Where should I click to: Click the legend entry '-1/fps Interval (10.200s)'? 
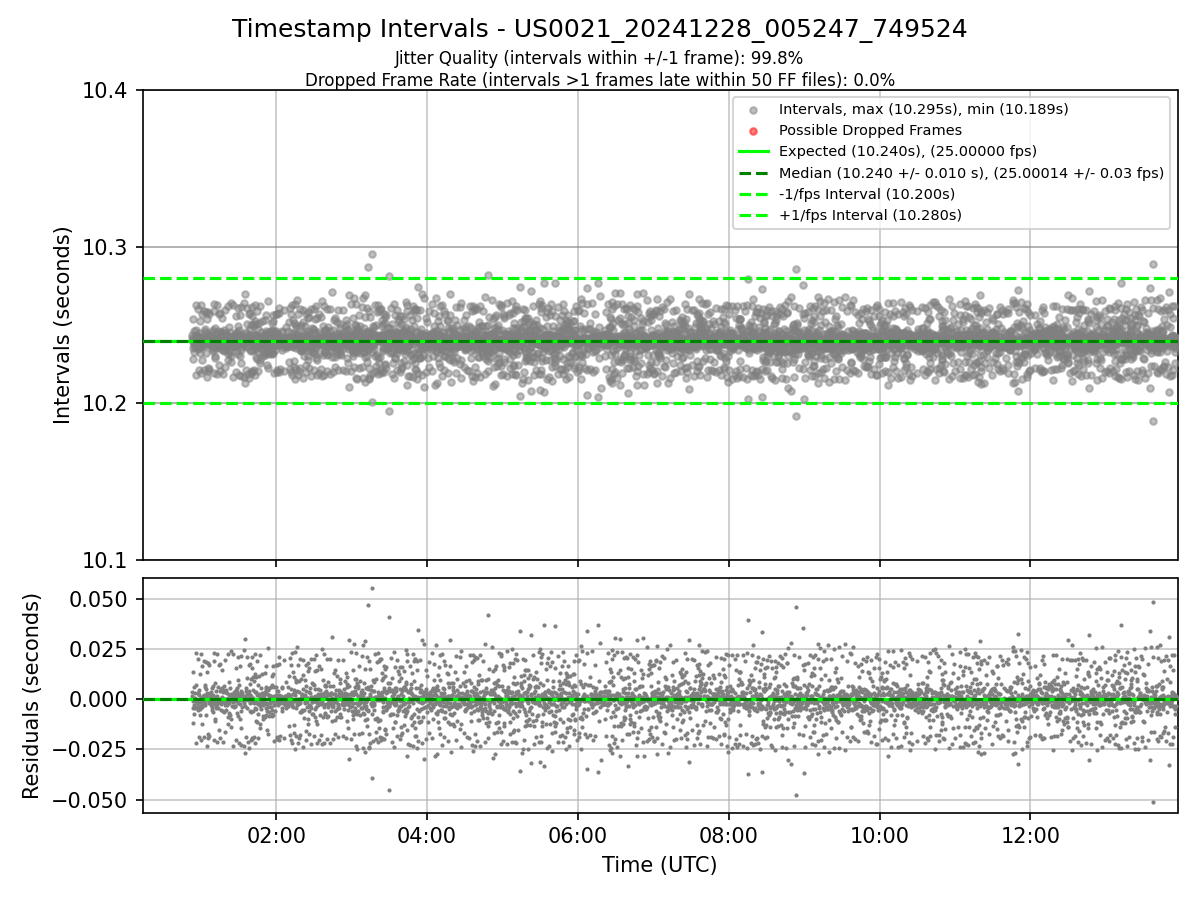coord(866,194)
